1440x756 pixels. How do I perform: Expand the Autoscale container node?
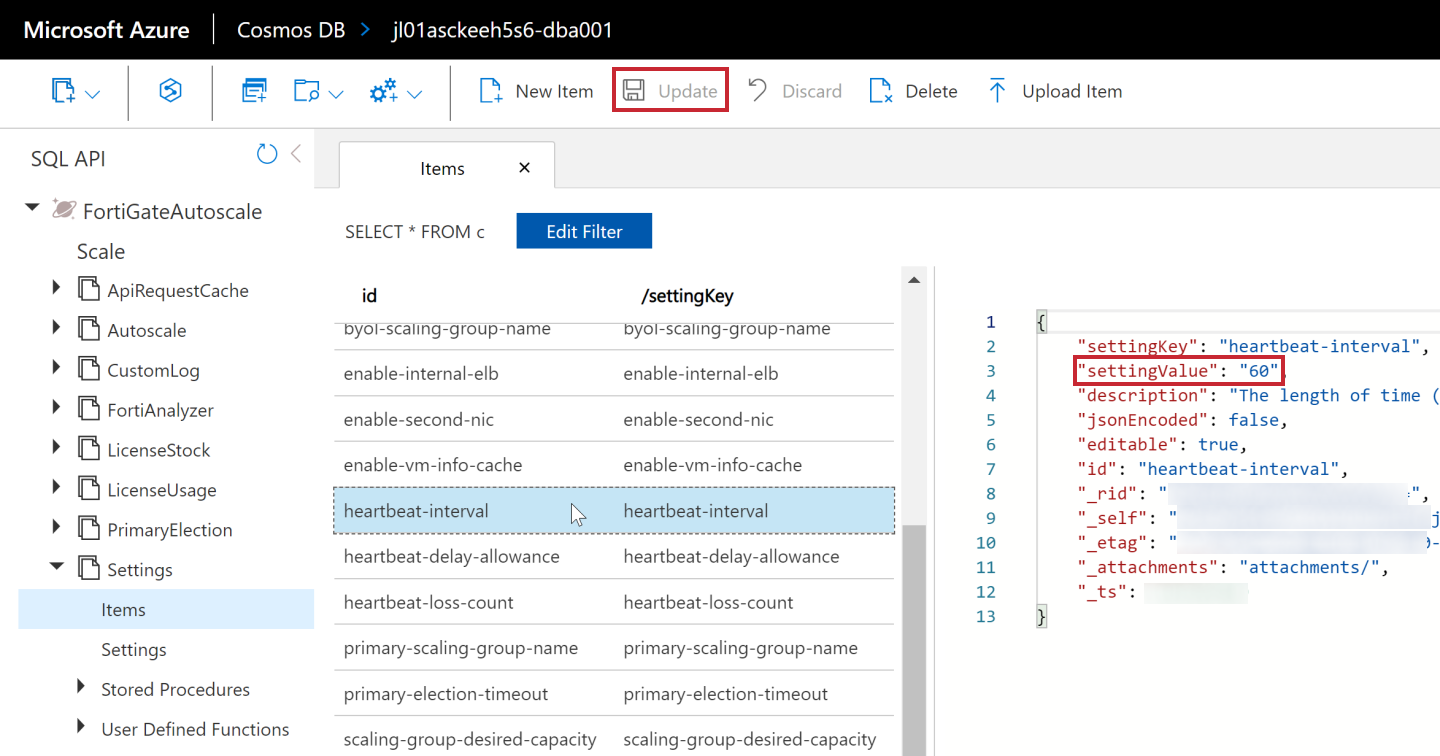[57, 329]
